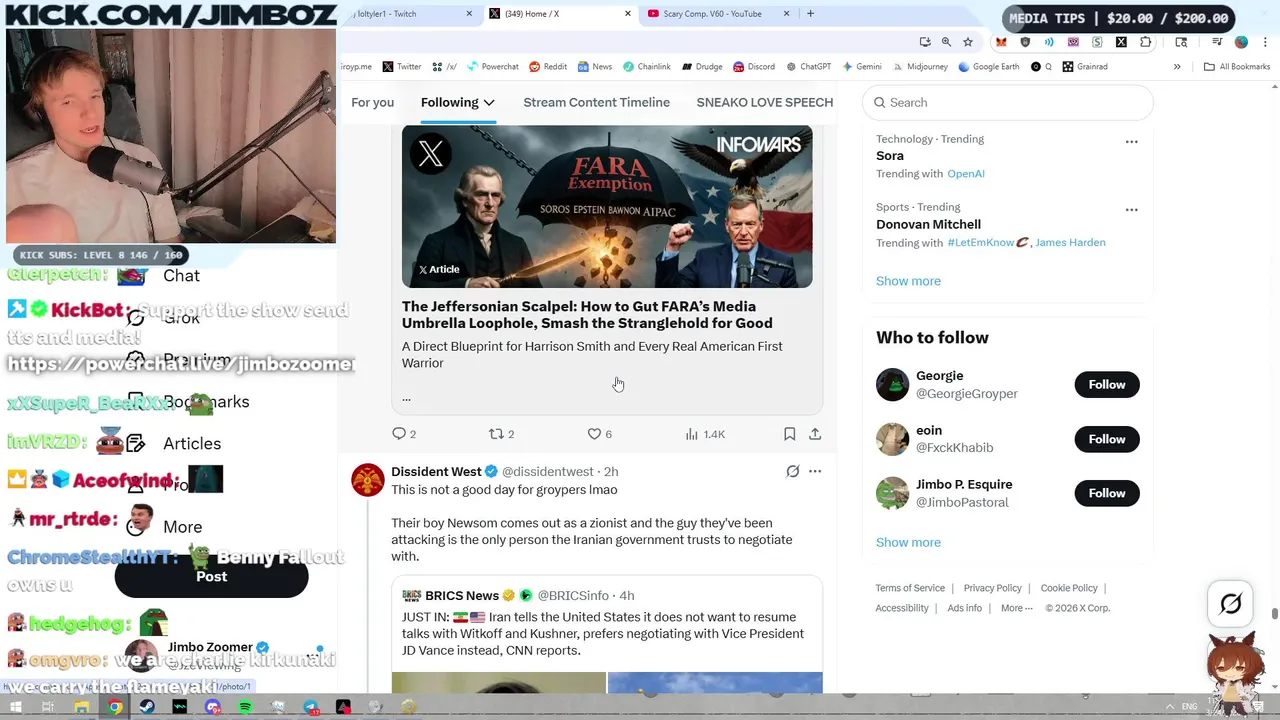Show more Who to follow suggestions

pos(908,542)
